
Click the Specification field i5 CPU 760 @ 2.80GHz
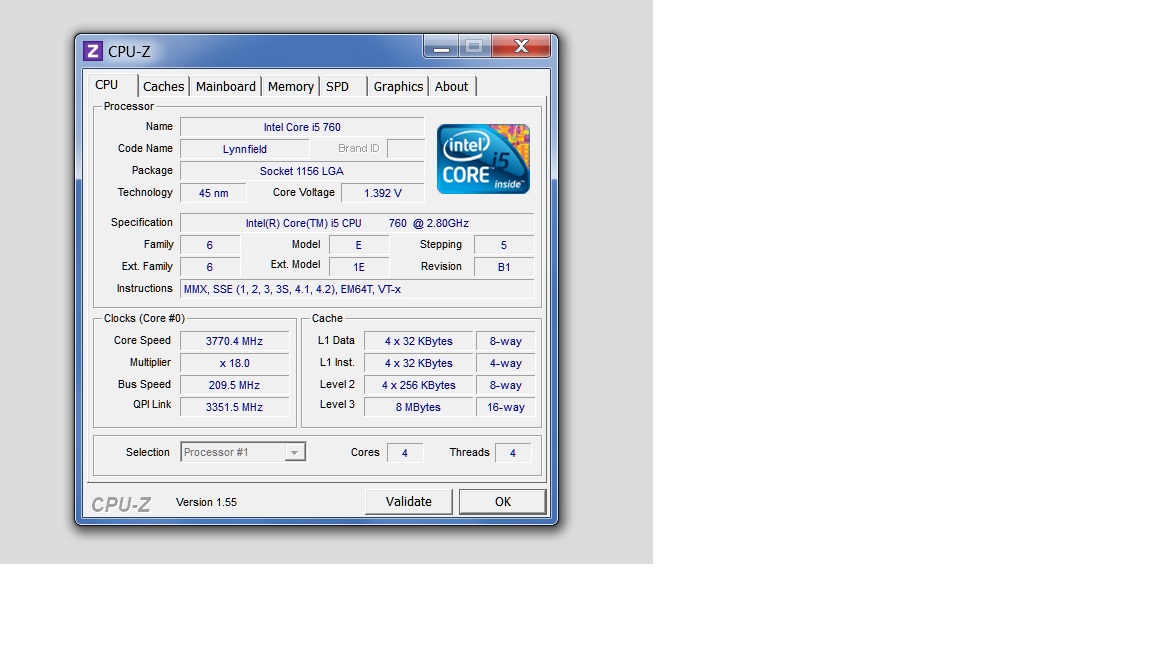click(357, 223)
